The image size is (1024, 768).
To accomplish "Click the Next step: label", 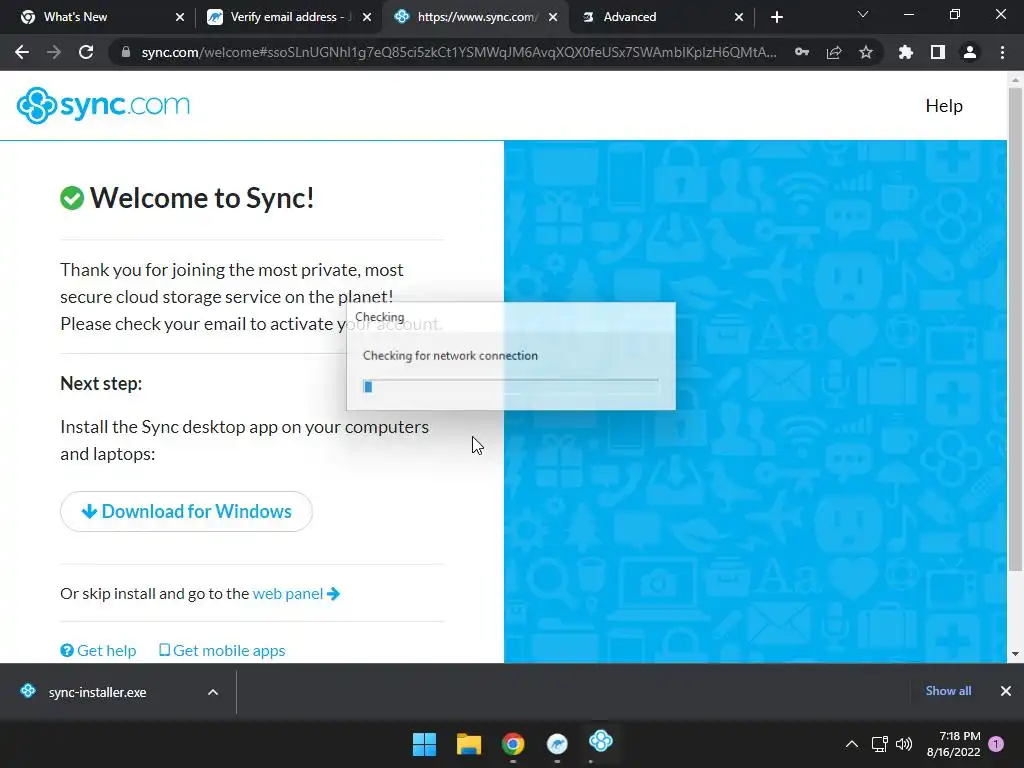I will [x=101, y=383].
